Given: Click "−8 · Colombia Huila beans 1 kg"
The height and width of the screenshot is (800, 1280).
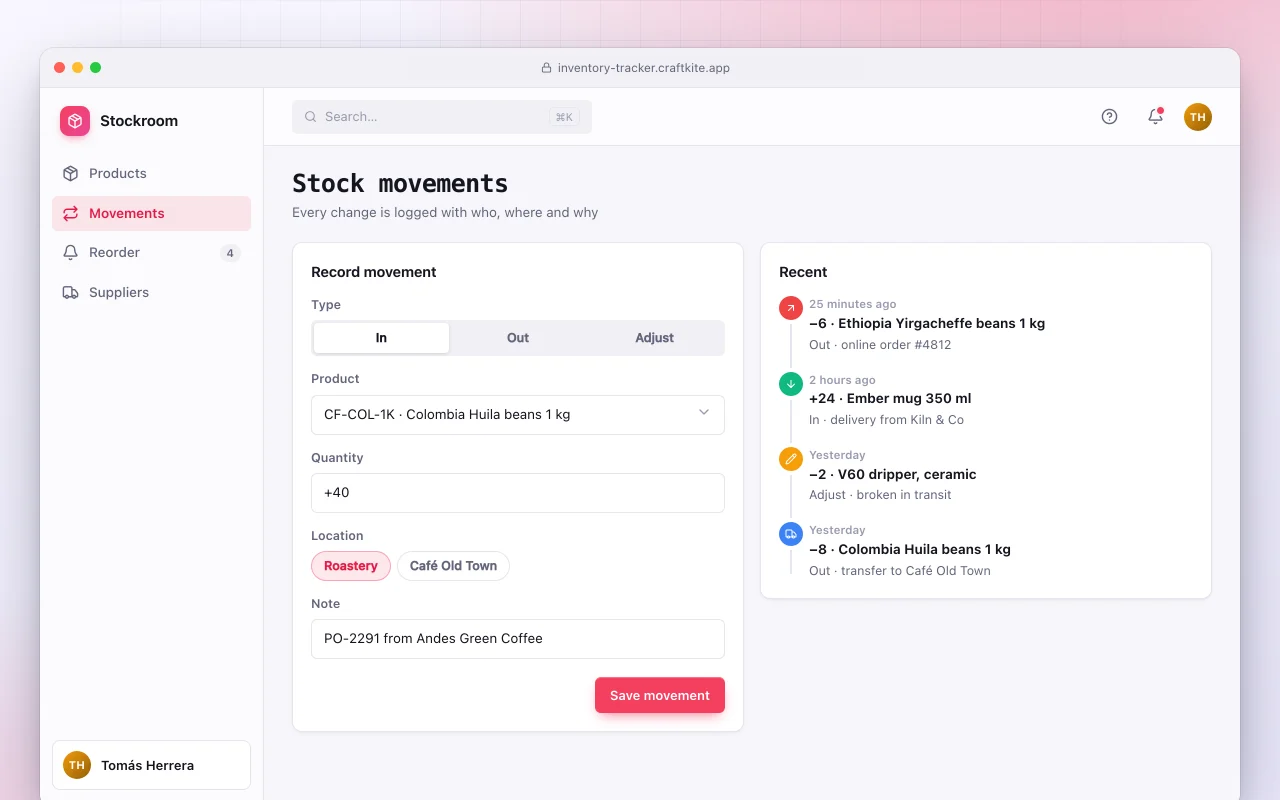Looking at the screenshot, I should pos(910,550).
